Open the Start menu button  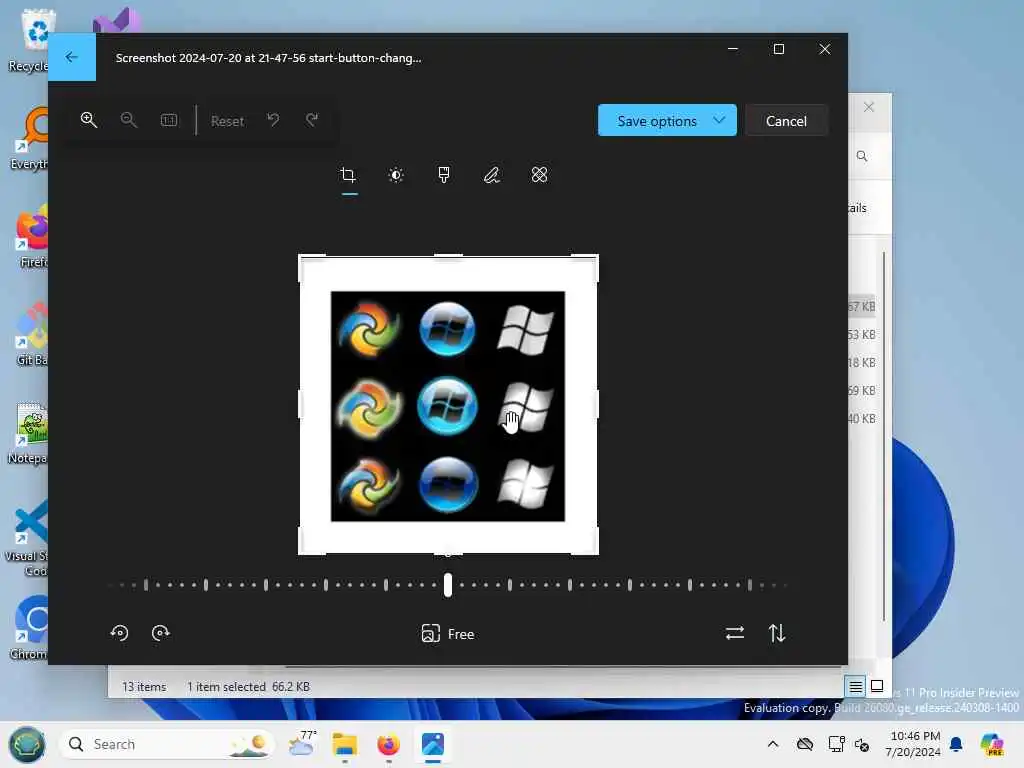pyautogui.click(x=27, y=744)
